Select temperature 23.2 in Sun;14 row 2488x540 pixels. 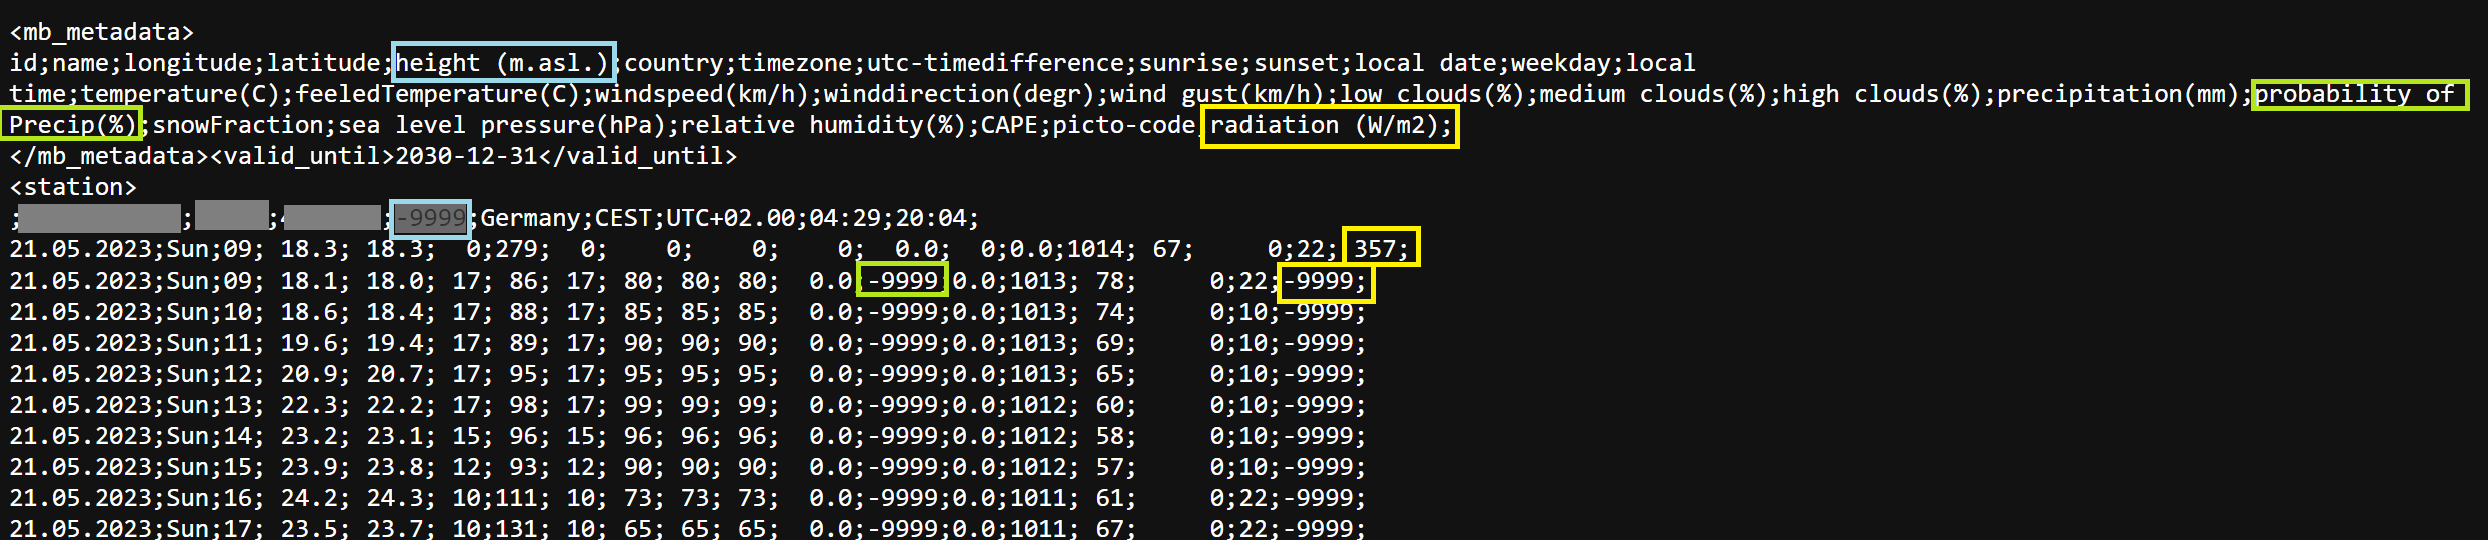(x=308, y=436)
